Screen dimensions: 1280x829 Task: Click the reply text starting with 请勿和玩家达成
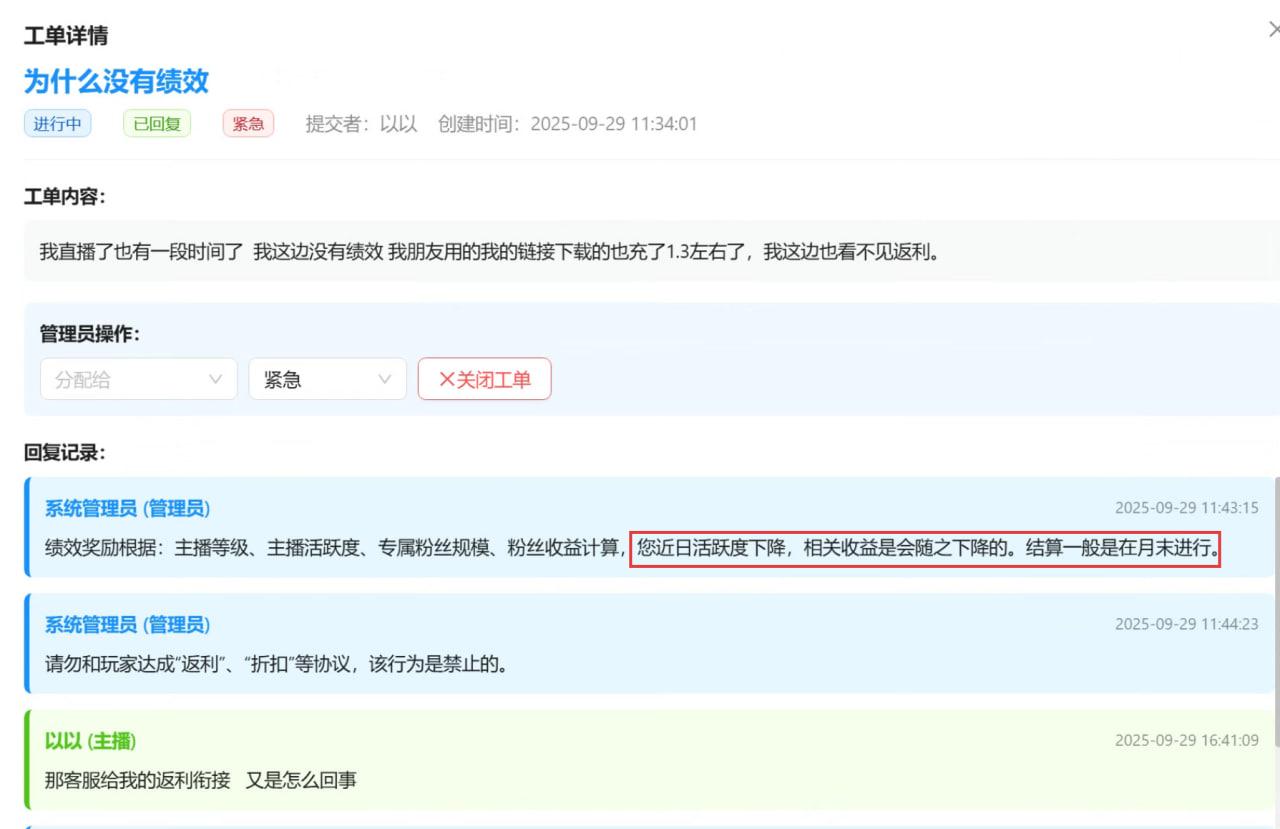tap(275, 664)
